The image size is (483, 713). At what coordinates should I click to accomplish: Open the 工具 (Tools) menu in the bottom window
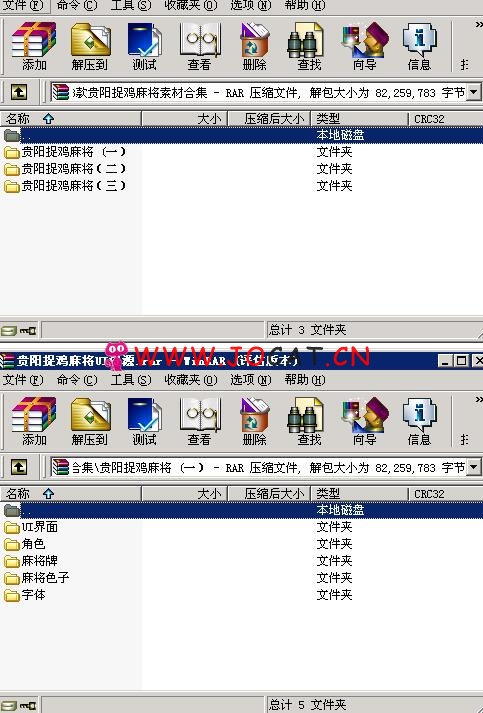pos(131,380)
